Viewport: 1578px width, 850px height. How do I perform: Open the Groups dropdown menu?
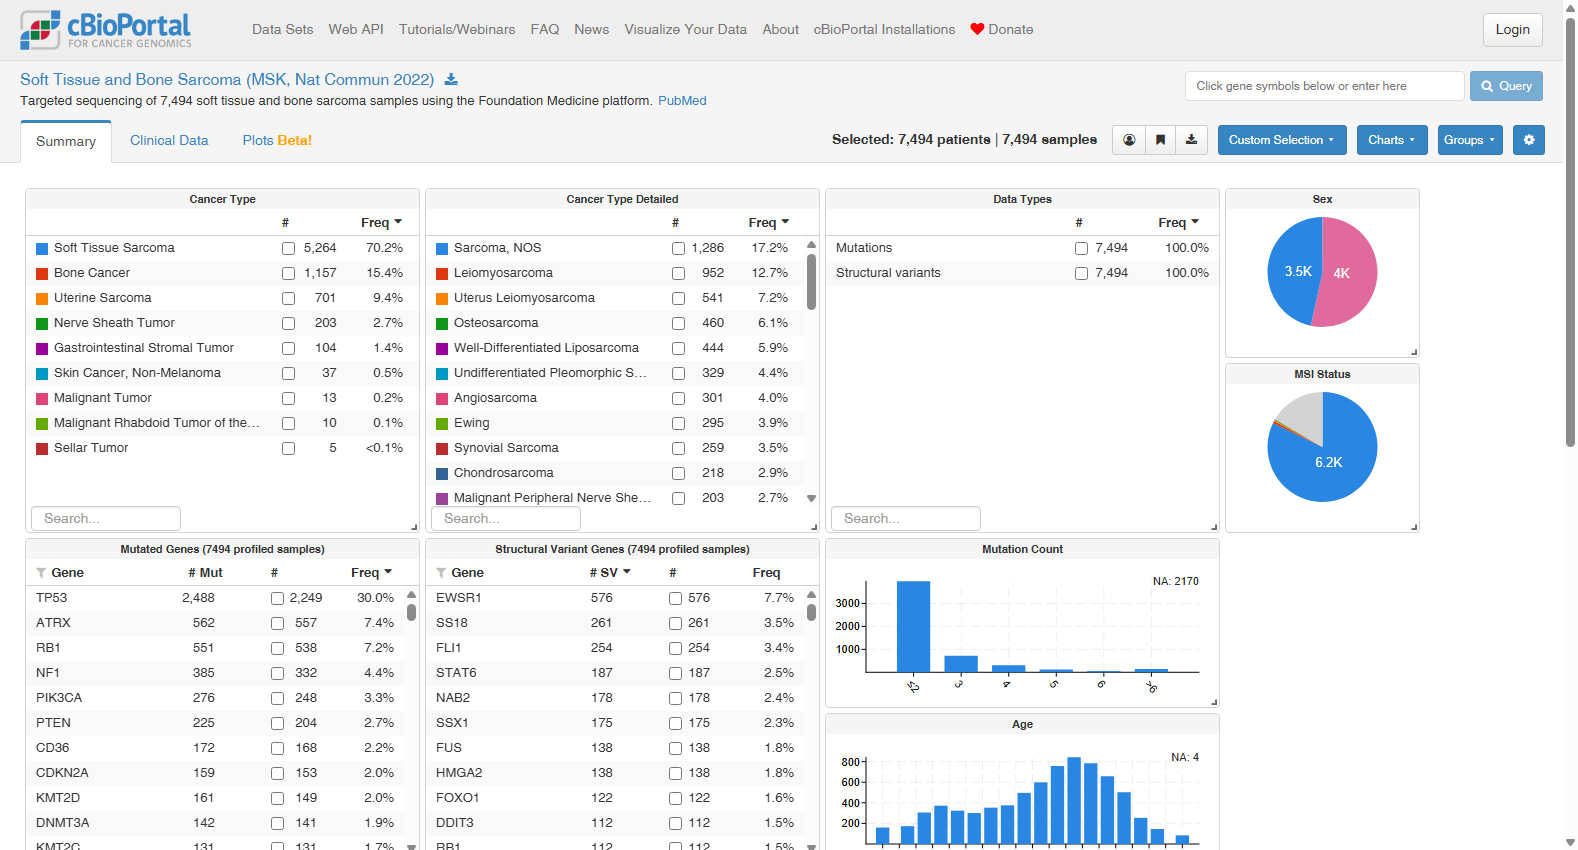(x=1470, y=140)
